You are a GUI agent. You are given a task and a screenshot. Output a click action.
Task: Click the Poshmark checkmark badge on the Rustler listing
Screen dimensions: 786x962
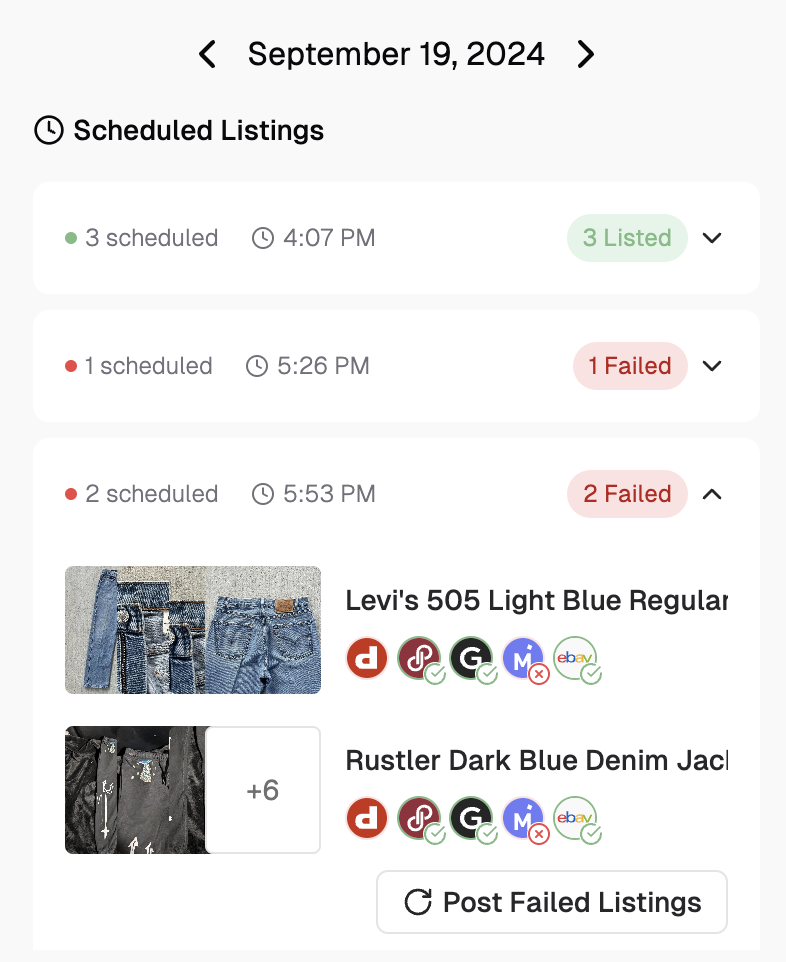434,833
